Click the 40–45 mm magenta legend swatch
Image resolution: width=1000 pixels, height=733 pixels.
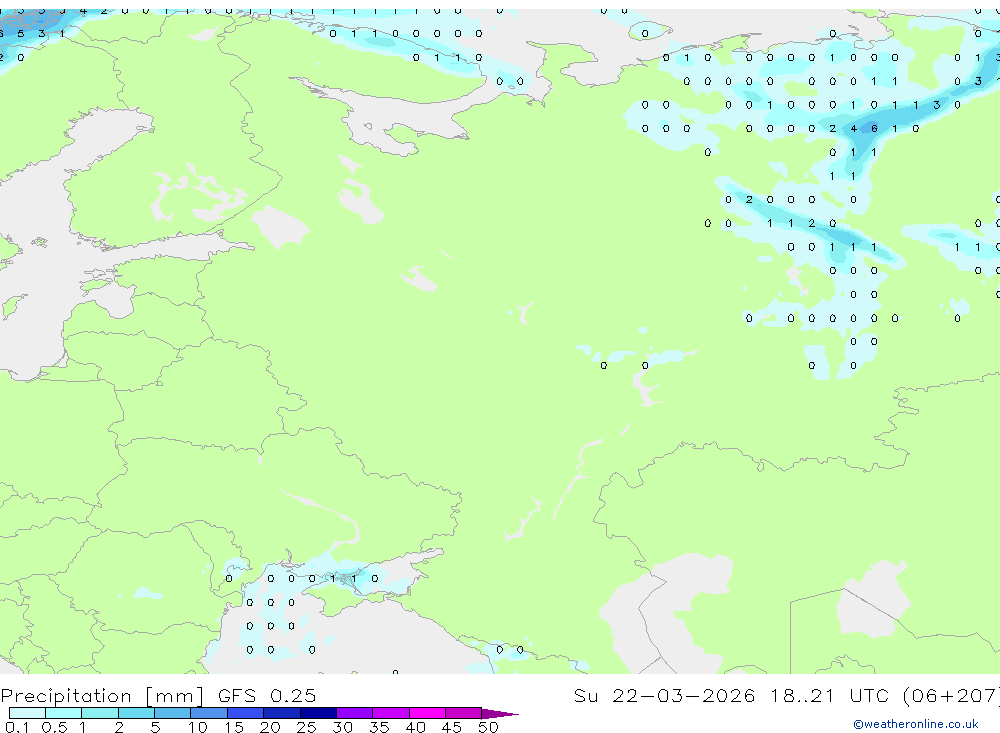pos(427,713)
